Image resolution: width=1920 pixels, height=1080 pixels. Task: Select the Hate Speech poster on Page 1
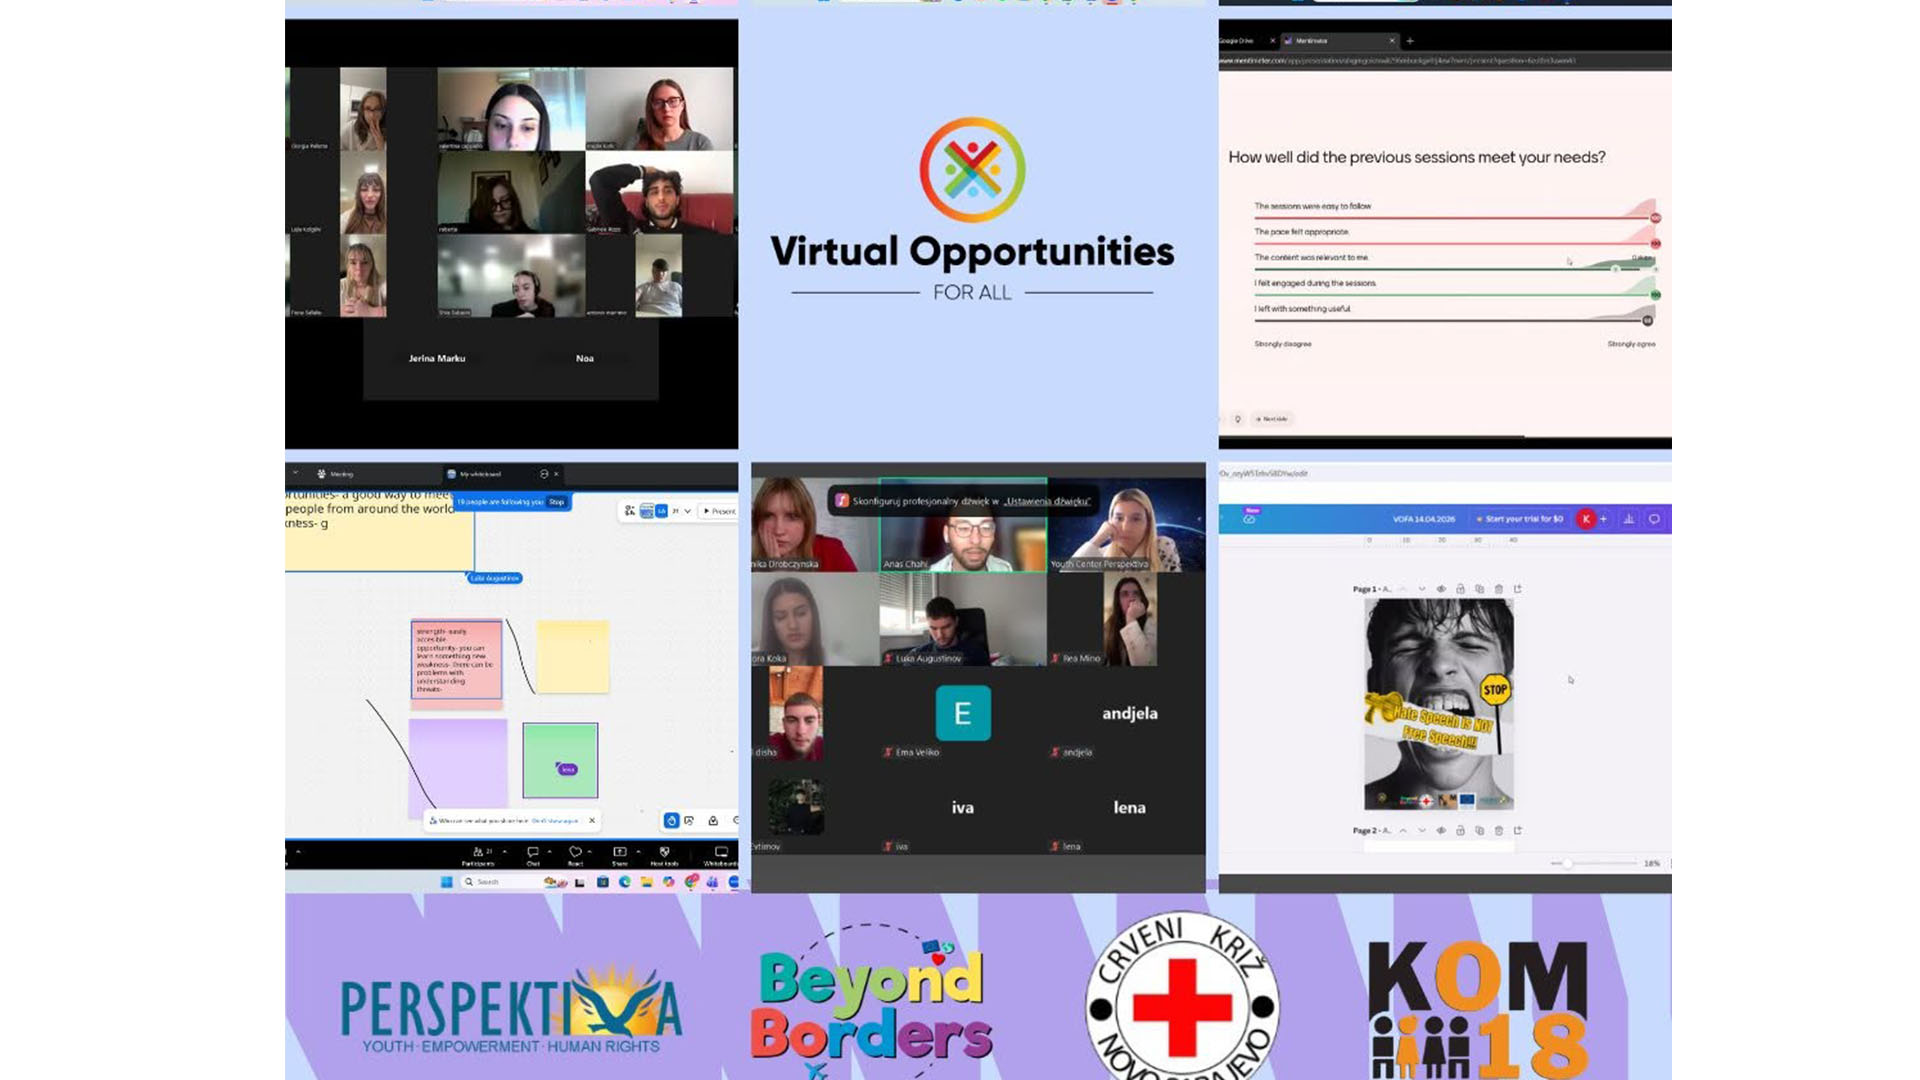pyautogui.click(x=1439, y=704)
